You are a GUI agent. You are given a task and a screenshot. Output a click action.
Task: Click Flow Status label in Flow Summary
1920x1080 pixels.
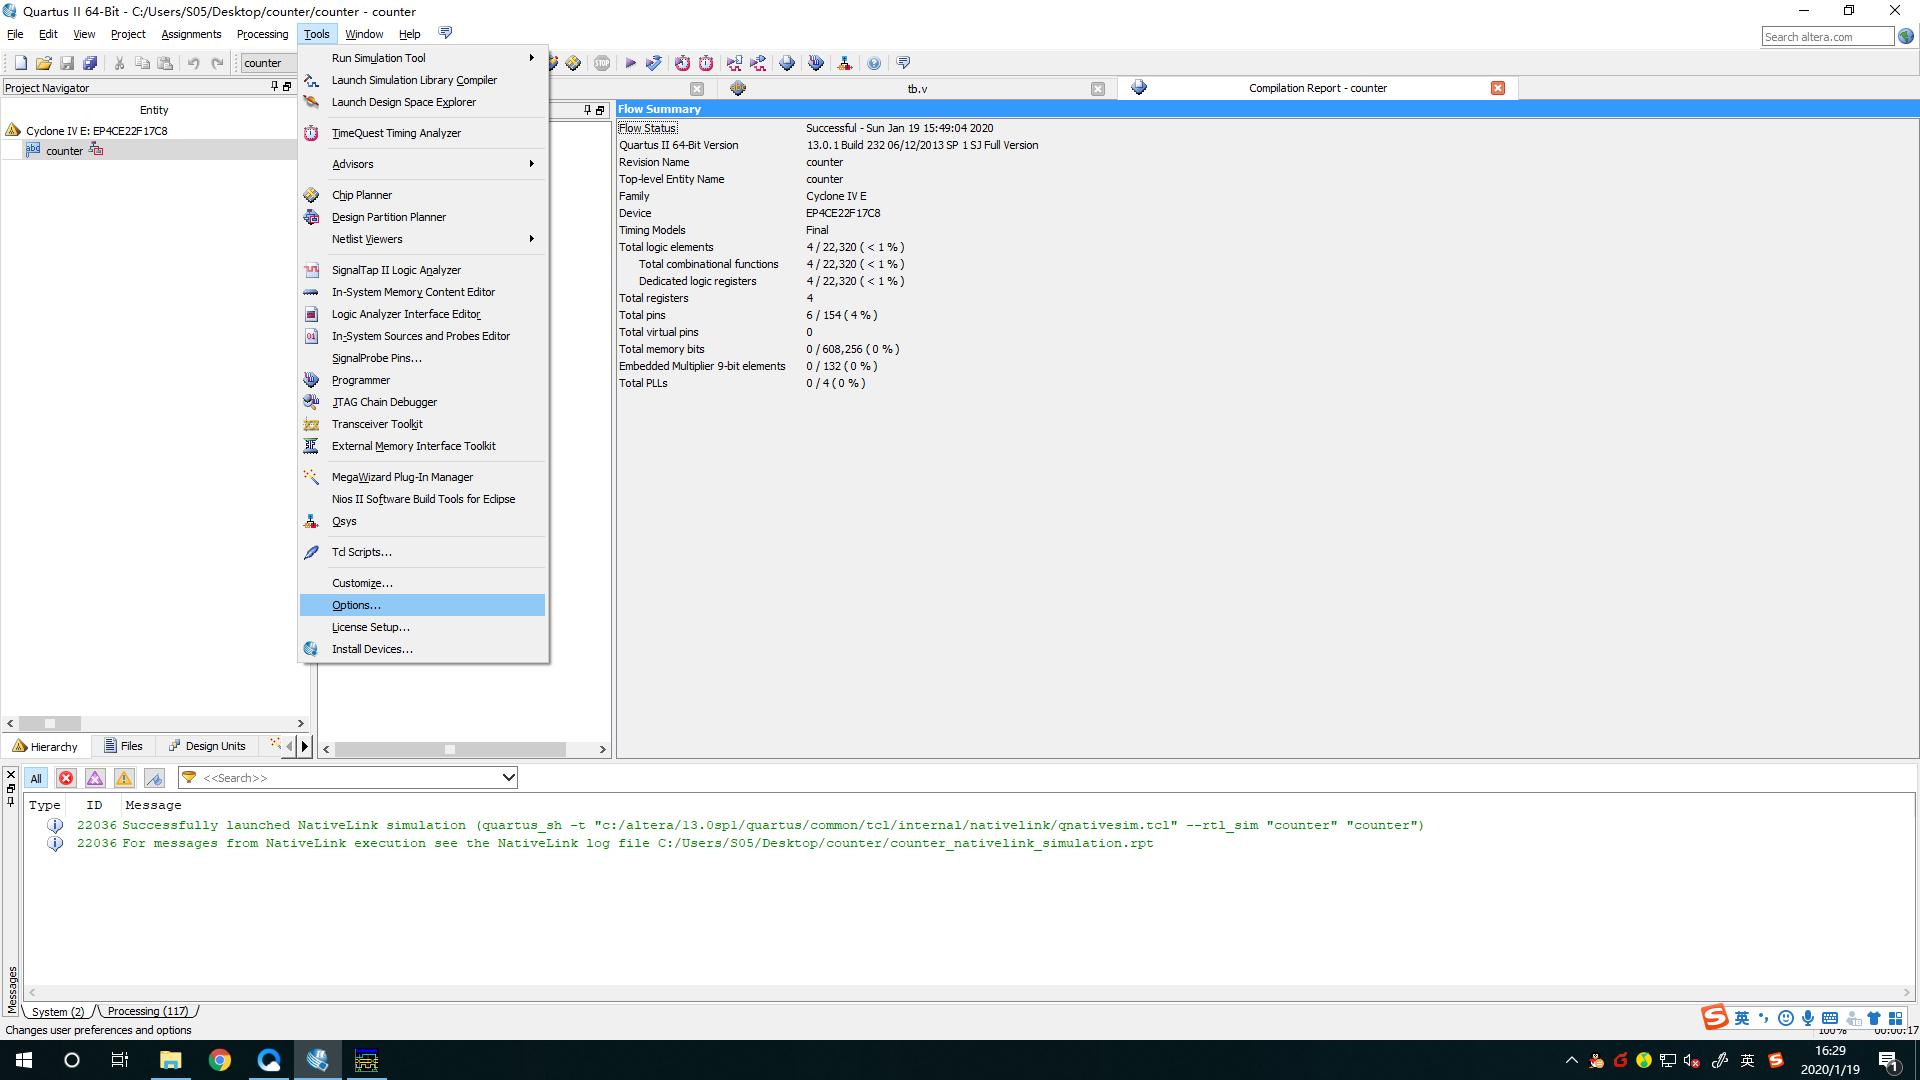(647, 128)
